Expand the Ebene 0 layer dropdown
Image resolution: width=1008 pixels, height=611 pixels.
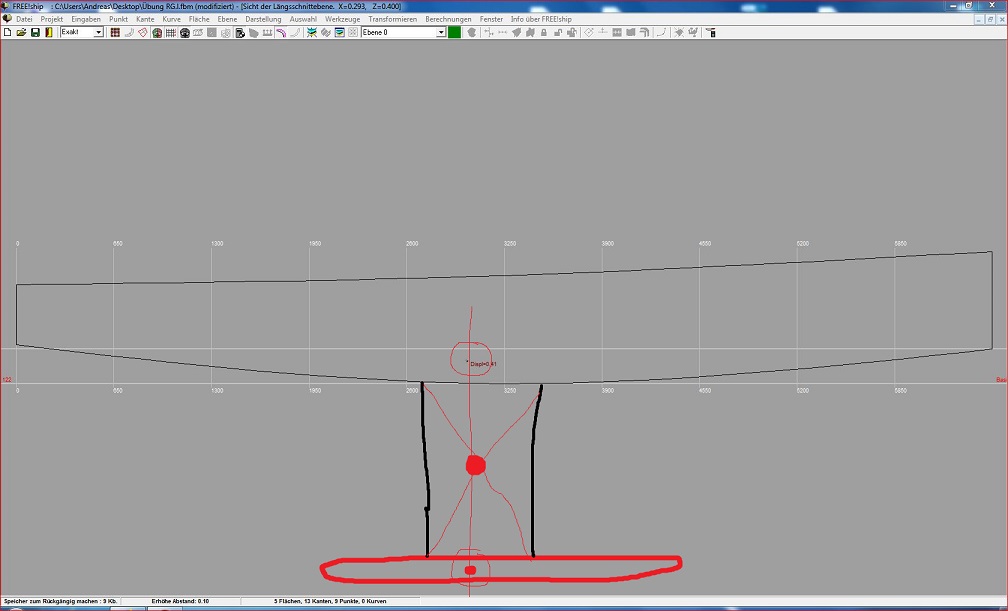point(441,32)
